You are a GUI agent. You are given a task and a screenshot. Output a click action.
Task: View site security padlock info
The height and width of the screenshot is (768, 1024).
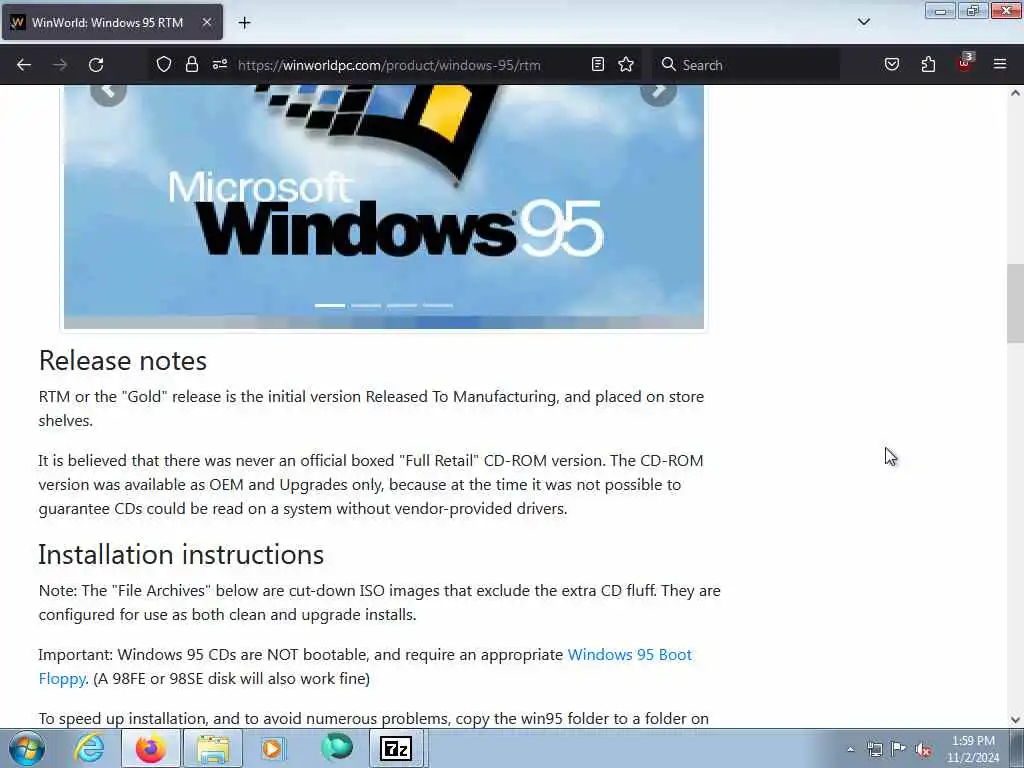click(x=191, y=64)
